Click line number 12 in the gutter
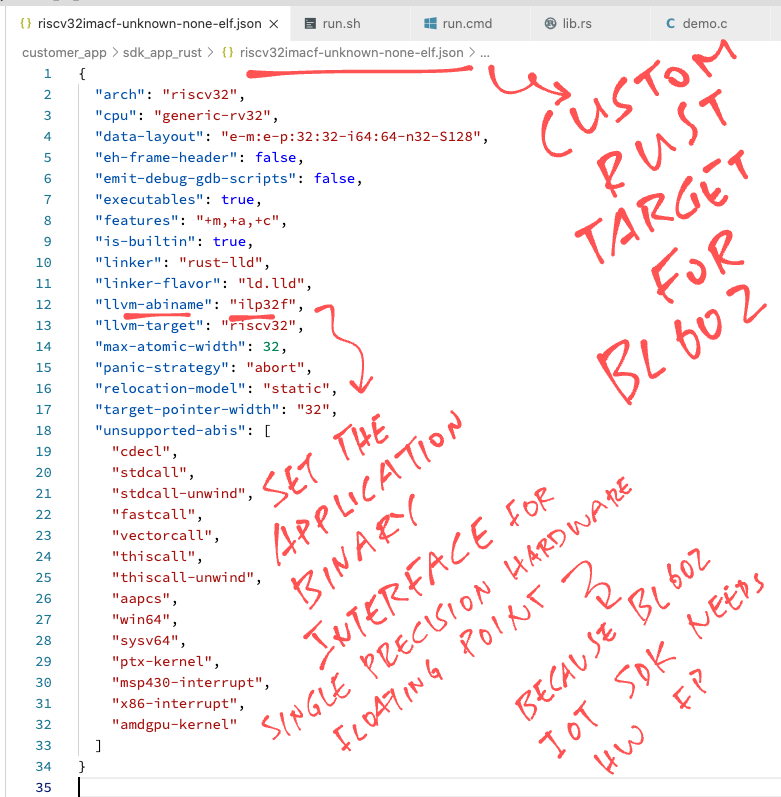The width and height of the screenshot is (781, 797). [42, 304]
